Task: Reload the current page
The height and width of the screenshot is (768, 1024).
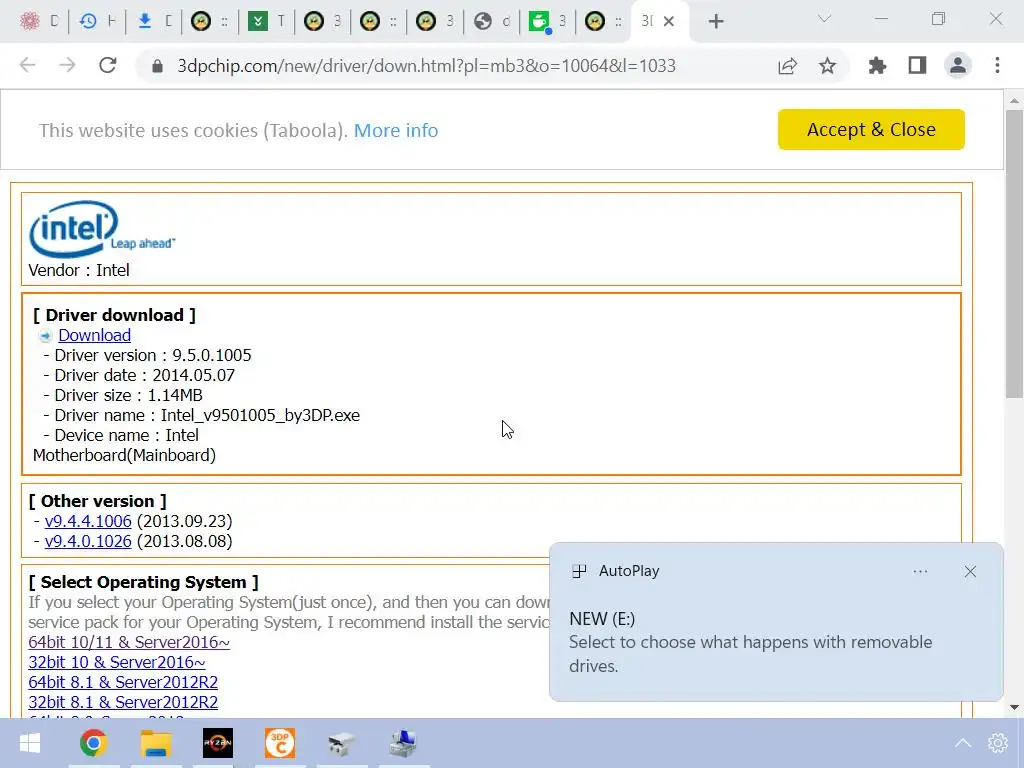Action: pos(108,65)
